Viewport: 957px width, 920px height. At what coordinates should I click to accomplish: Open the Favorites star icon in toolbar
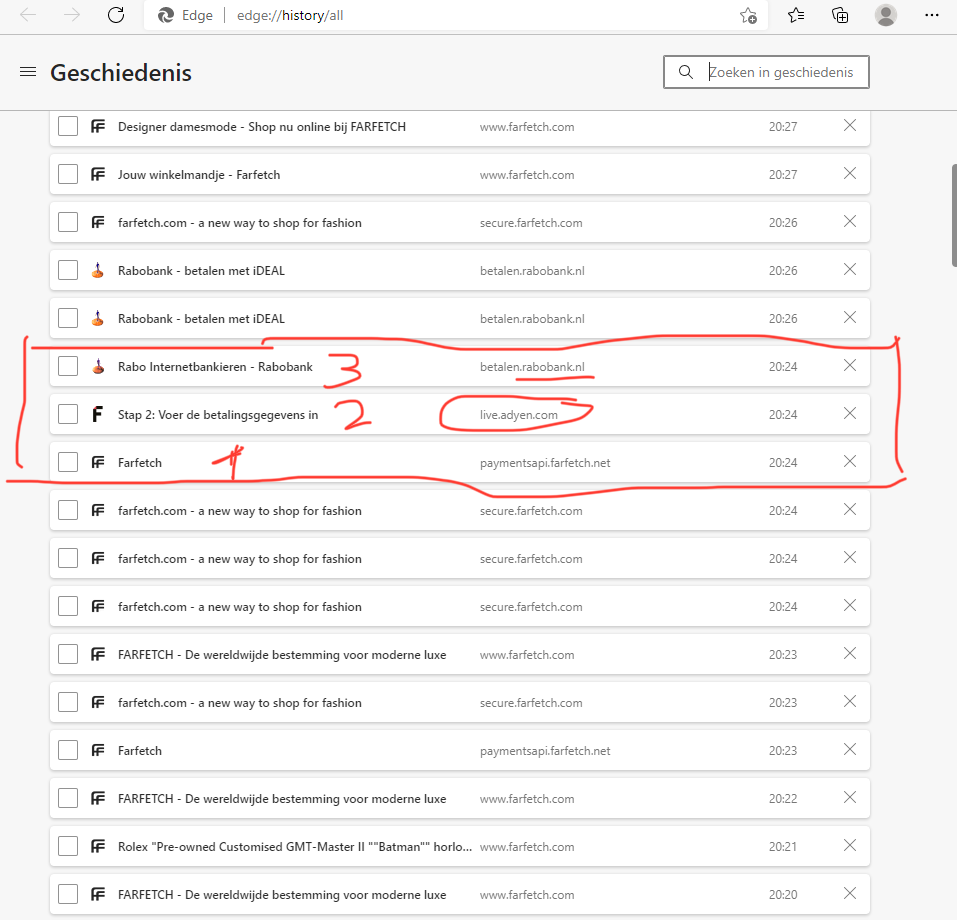pos(796,15)
